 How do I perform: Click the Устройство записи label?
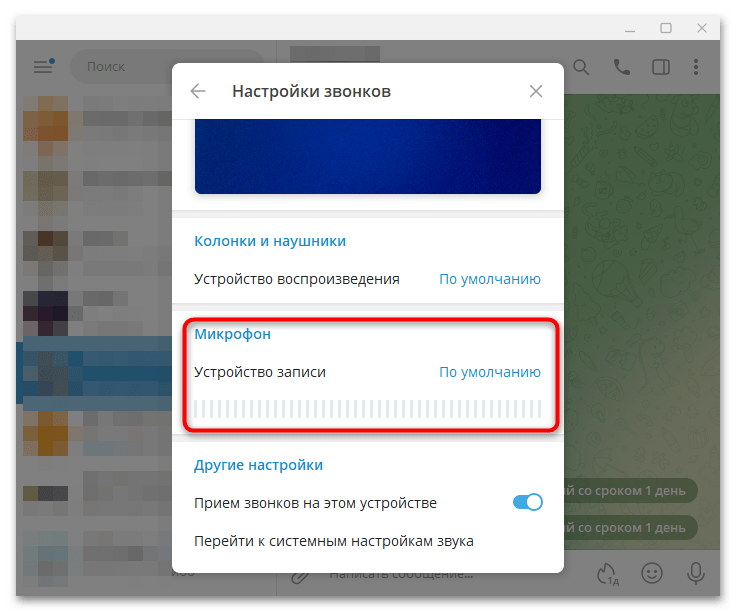pos(260,372)
